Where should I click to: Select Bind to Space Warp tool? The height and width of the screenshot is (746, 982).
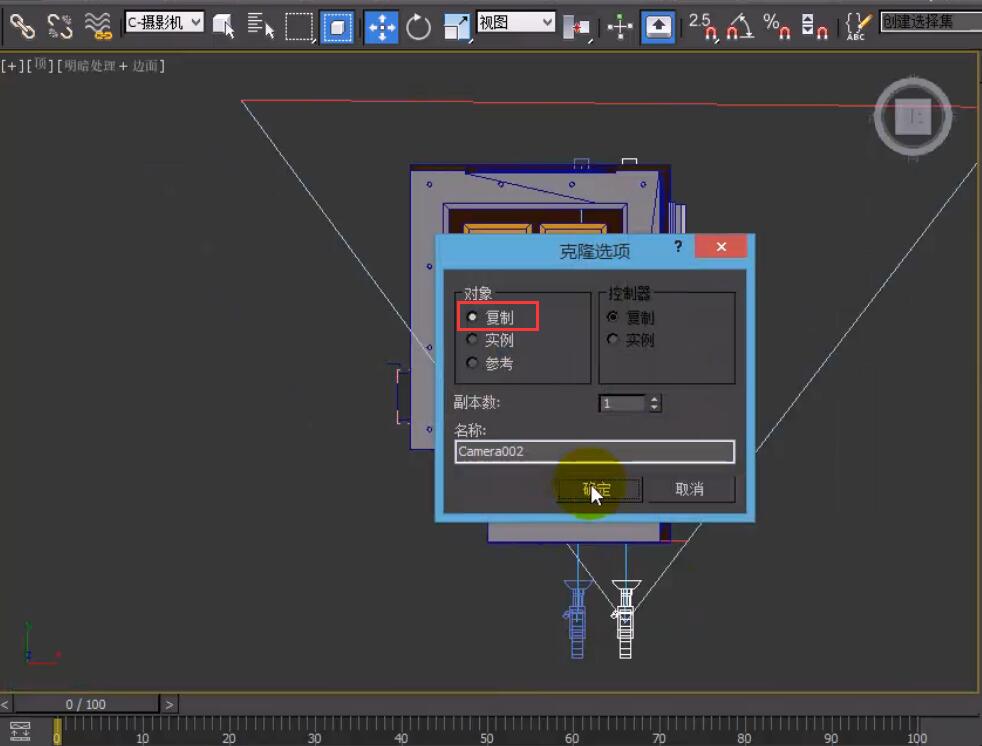point(98,26)
